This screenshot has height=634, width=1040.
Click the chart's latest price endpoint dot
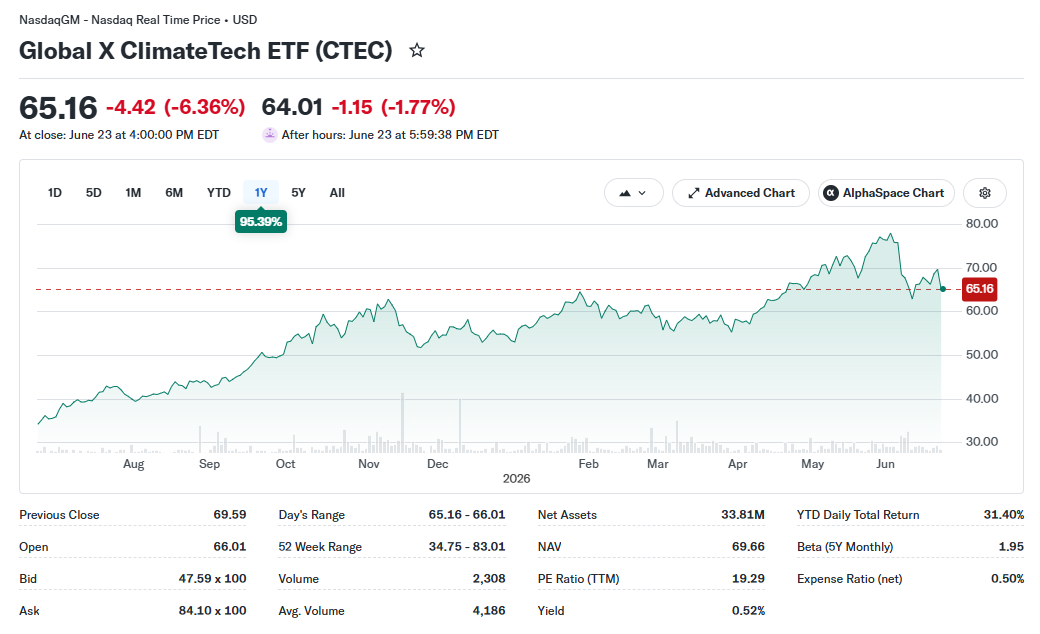coord(943,289)
